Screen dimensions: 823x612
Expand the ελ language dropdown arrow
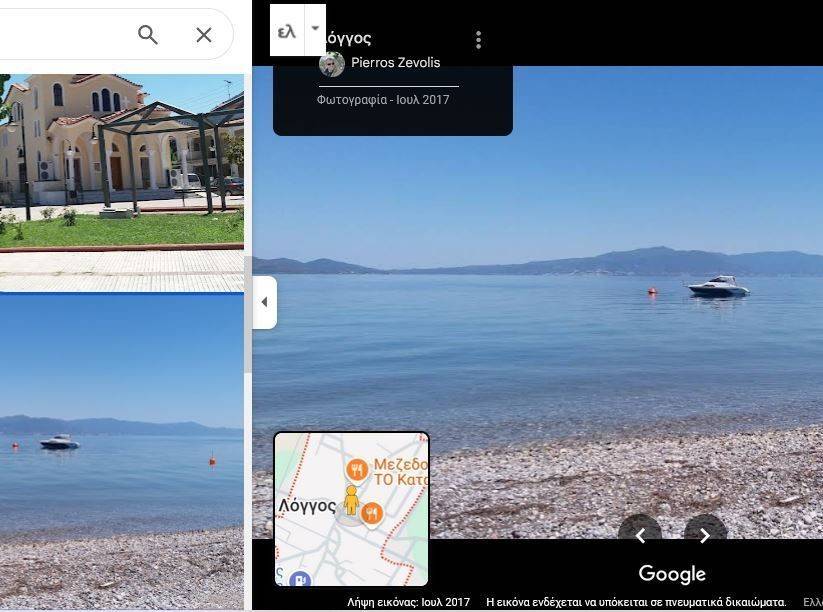point(315,29)
